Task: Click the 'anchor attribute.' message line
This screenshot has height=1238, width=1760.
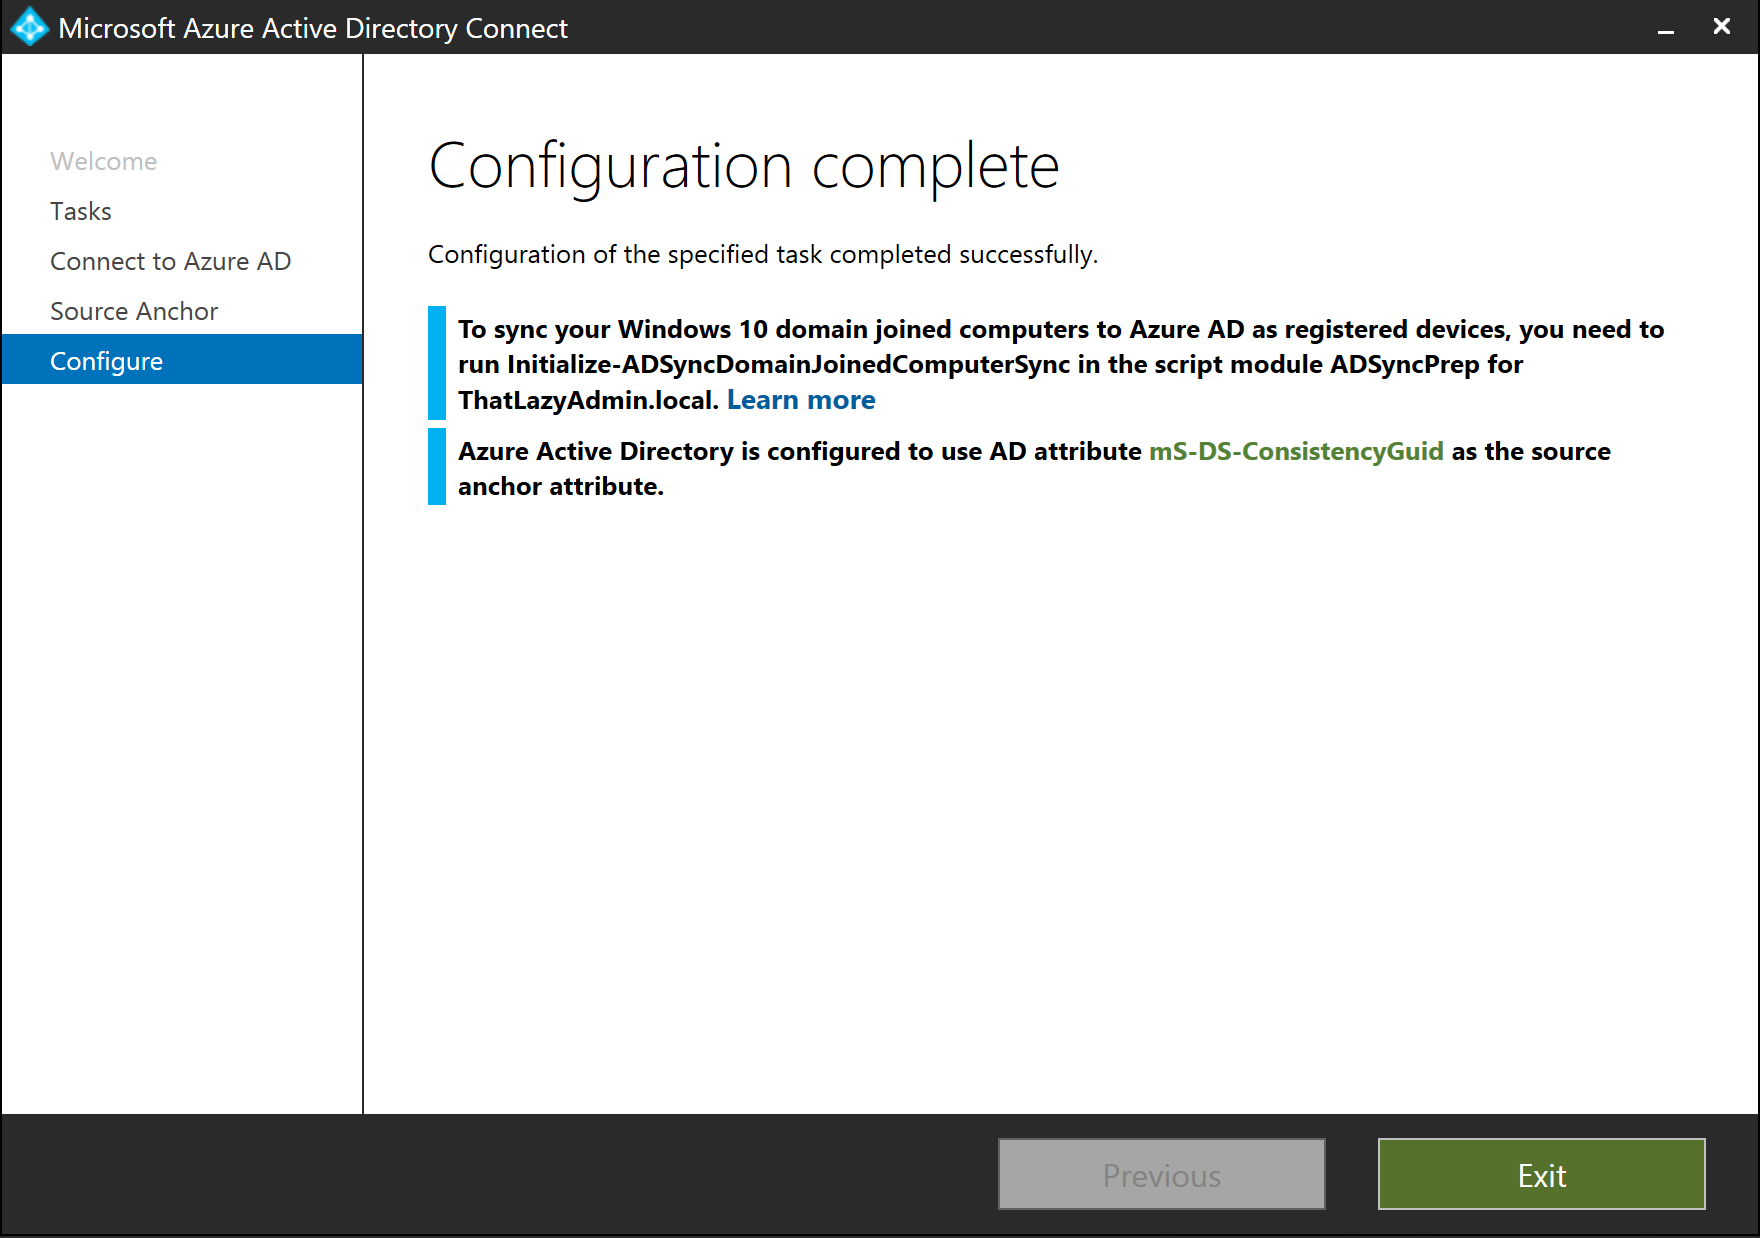Action: coord(560,487)
